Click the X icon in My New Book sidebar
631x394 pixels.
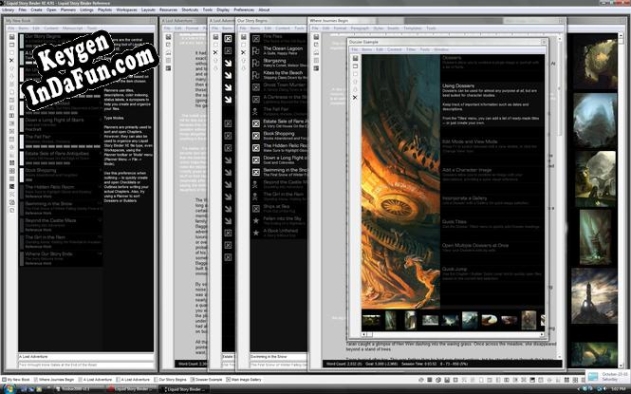point(12,60)
